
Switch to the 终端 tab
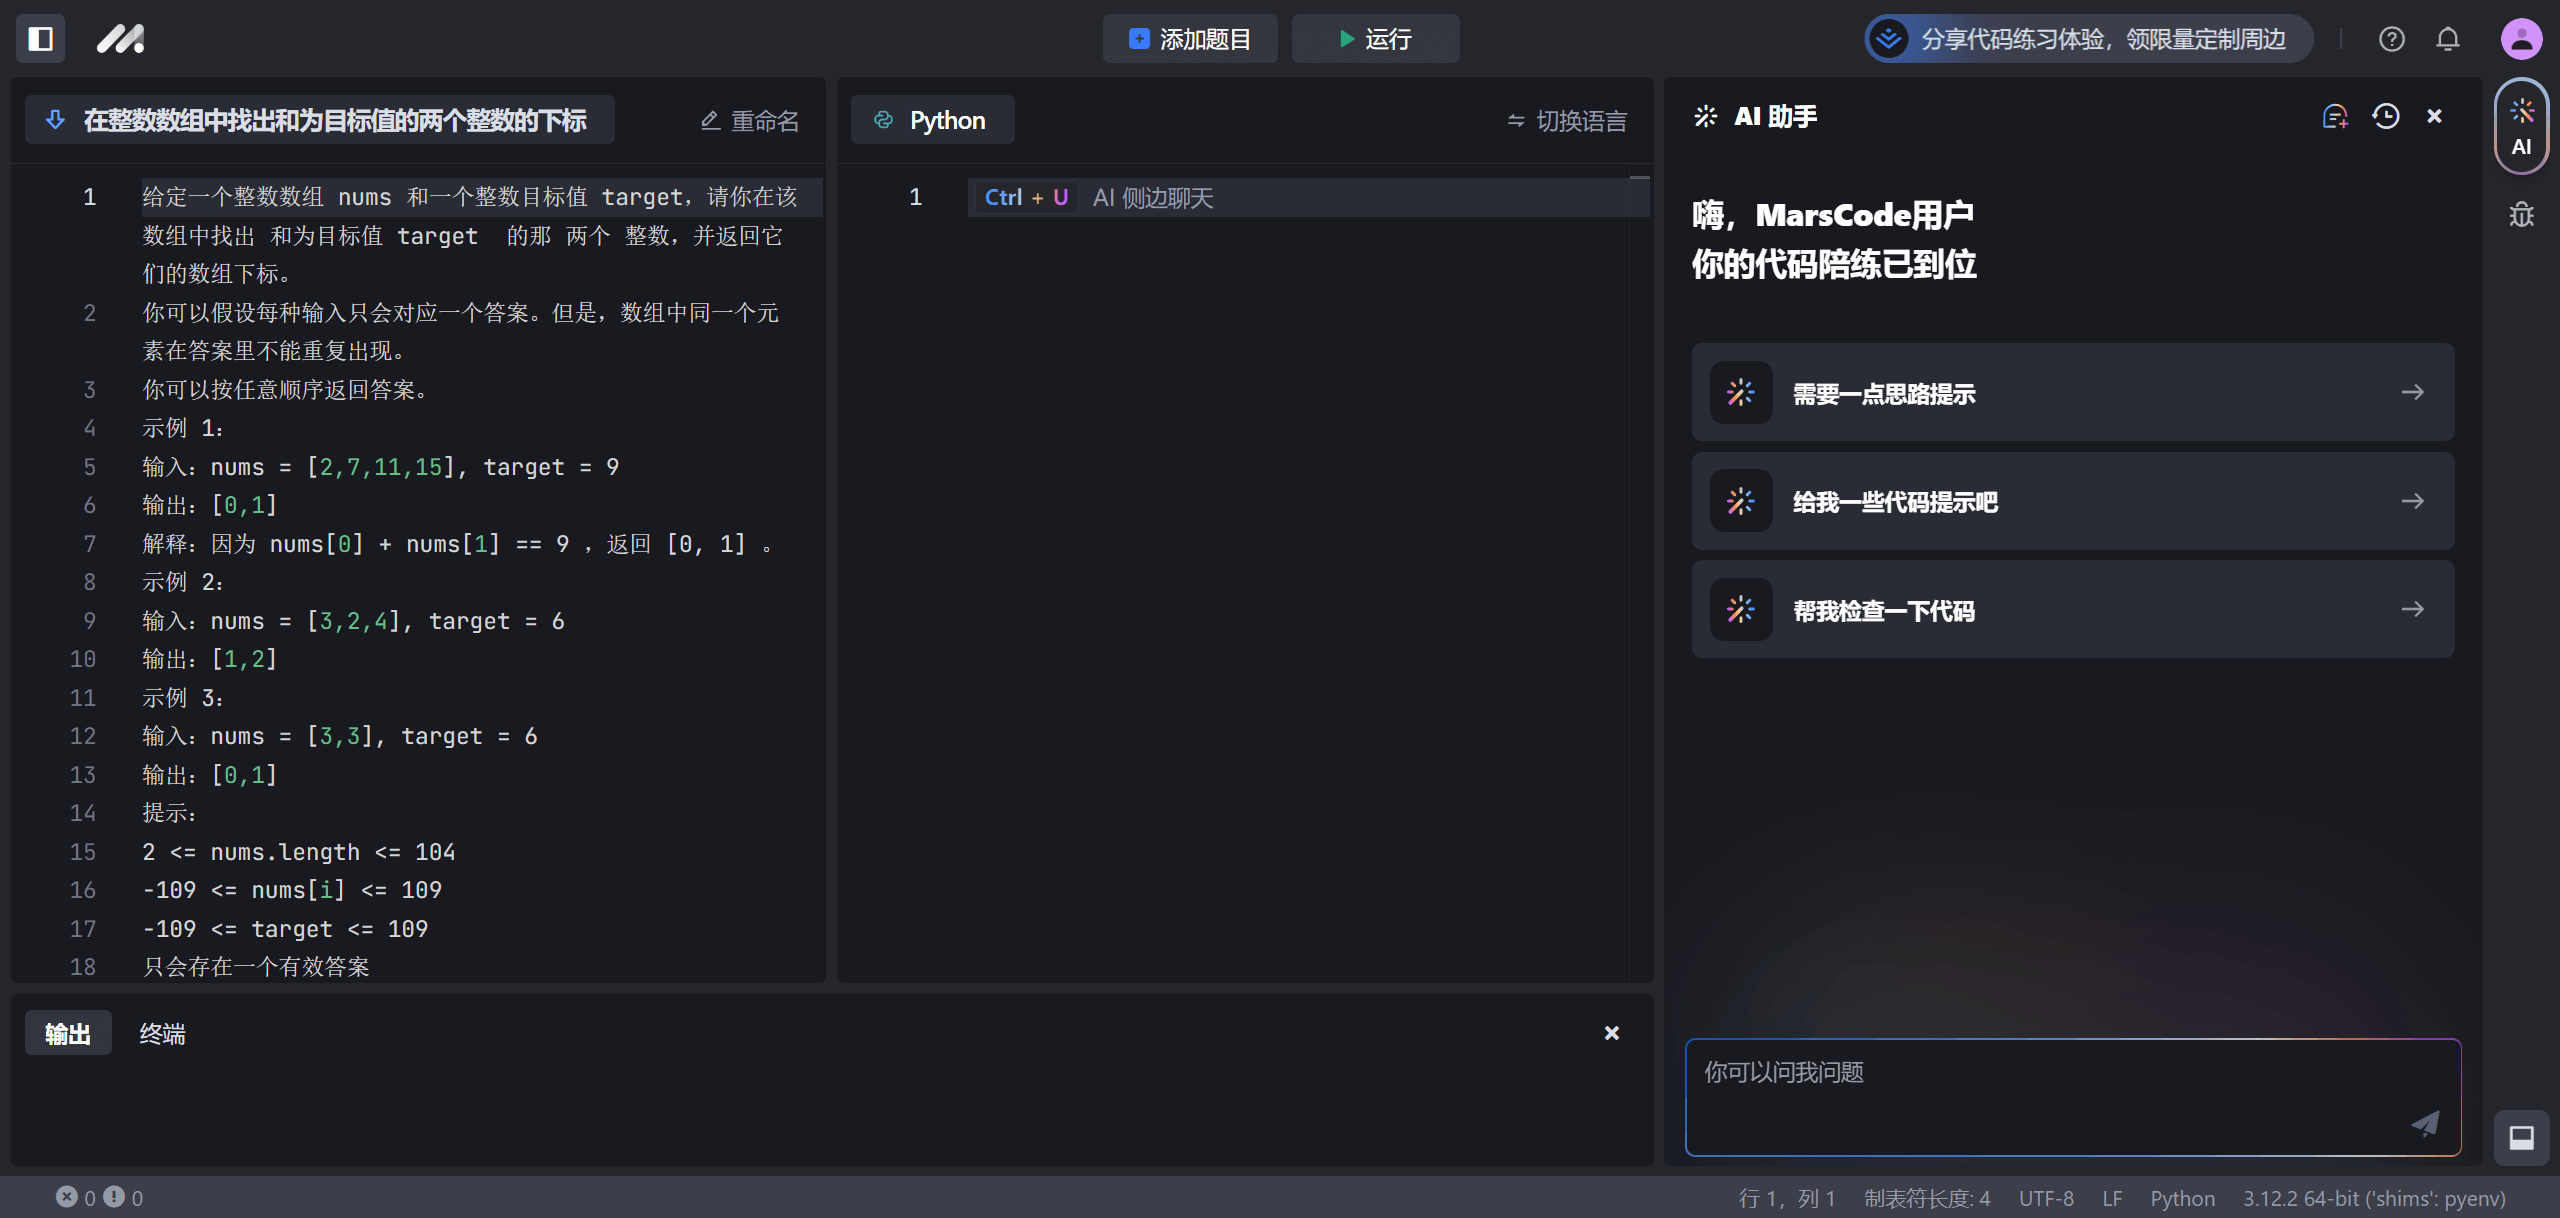(x=162, y=1034)
